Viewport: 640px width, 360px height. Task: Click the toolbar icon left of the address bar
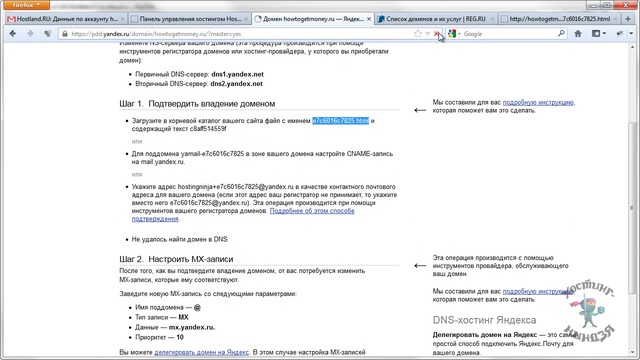(48, 34)
